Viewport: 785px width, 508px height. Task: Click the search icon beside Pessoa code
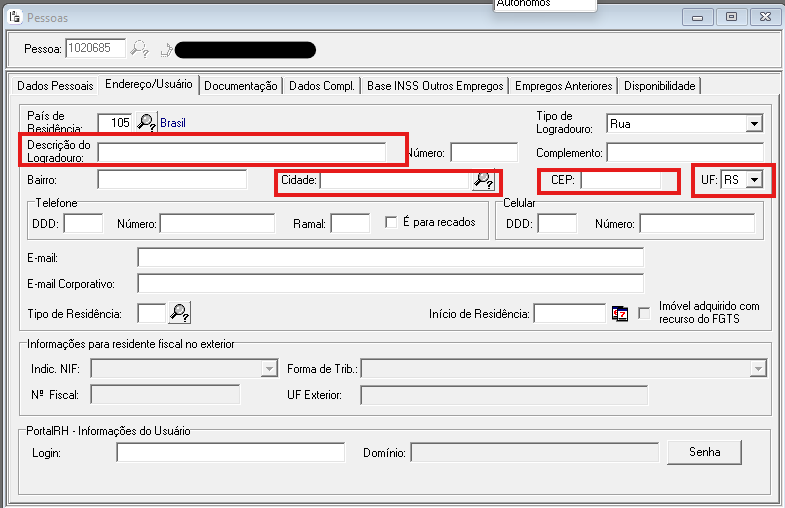(x=140, y=48)
